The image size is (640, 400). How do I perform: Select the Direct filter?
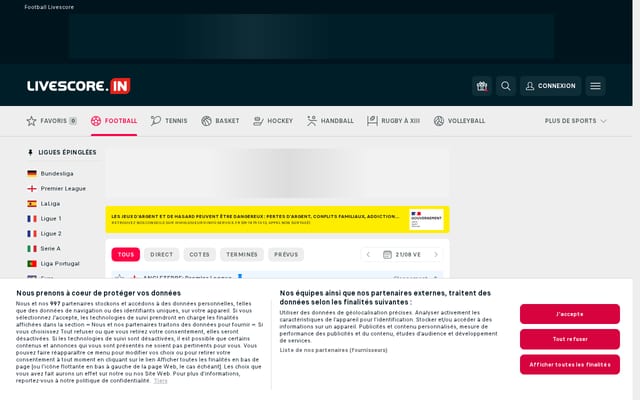[x=162, y=255]
